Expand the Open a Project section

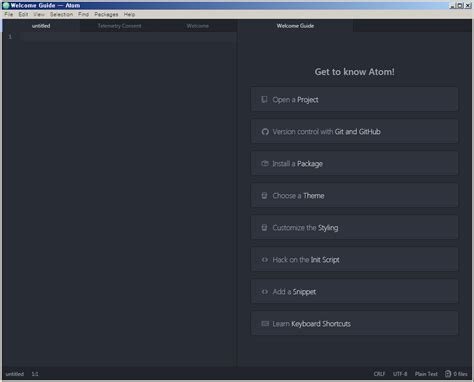point(354,99)
